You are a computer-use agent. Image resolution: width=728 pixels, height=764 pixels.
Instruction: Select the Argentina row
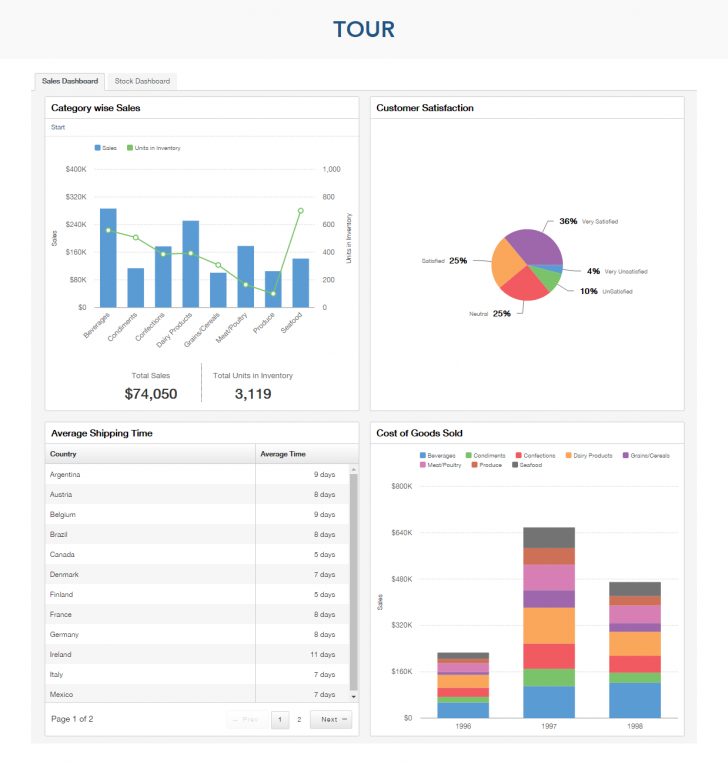[x=197, y=475]
